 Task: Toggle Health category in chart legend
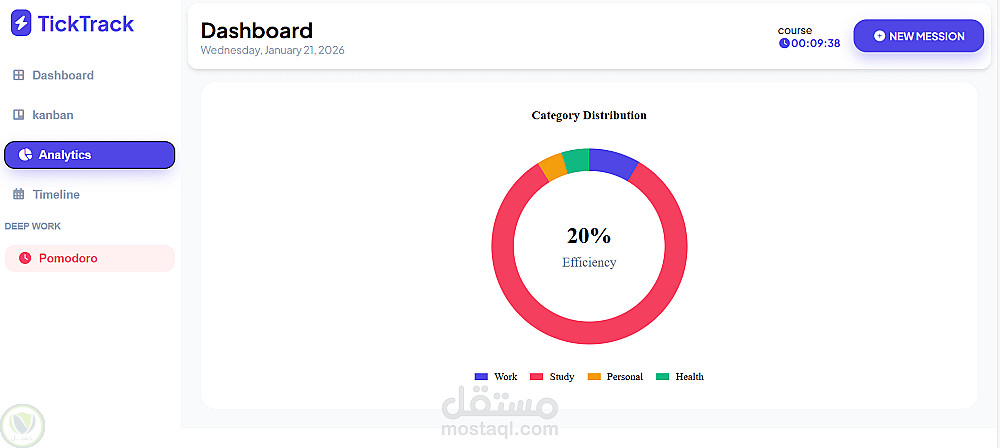point(680,377)
